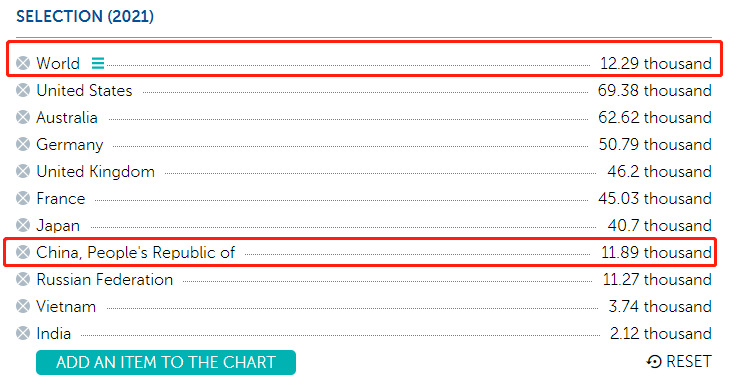Reset the chart selection

click(679, 361)
